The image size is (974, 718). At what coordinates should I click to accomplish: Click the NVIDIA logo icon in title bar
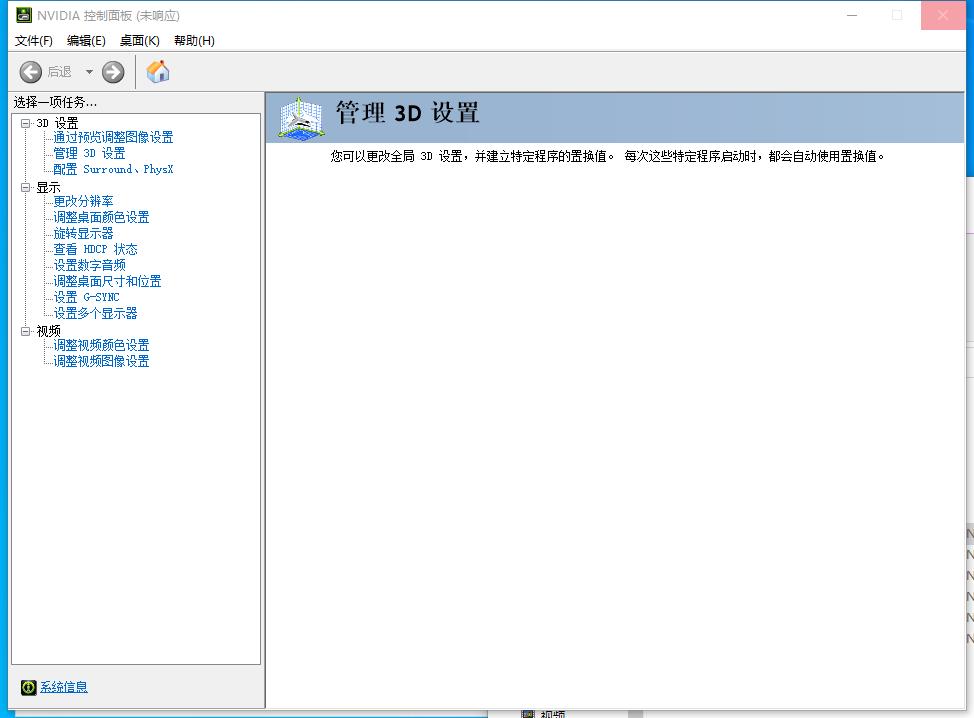coord(24,15)
